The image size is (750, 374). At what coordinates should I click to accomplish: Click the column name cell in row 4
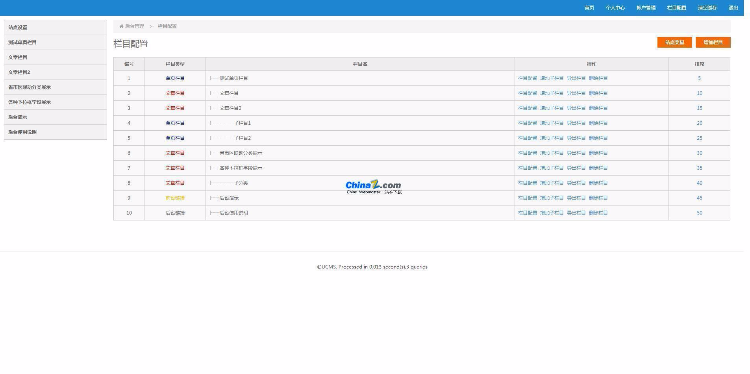(360, 123)
